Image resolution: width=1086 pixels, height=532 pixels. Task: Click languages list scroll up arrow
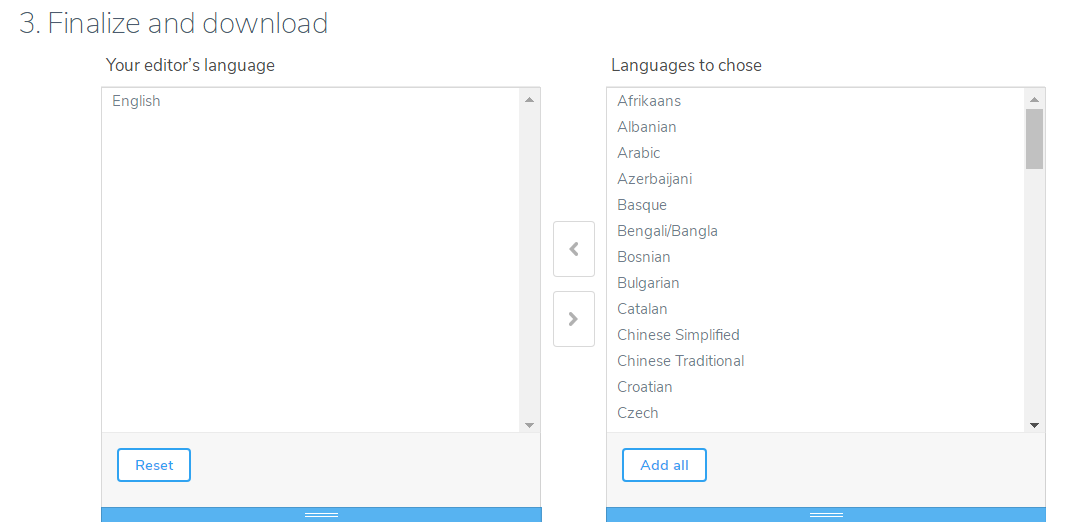(1034, 100)
